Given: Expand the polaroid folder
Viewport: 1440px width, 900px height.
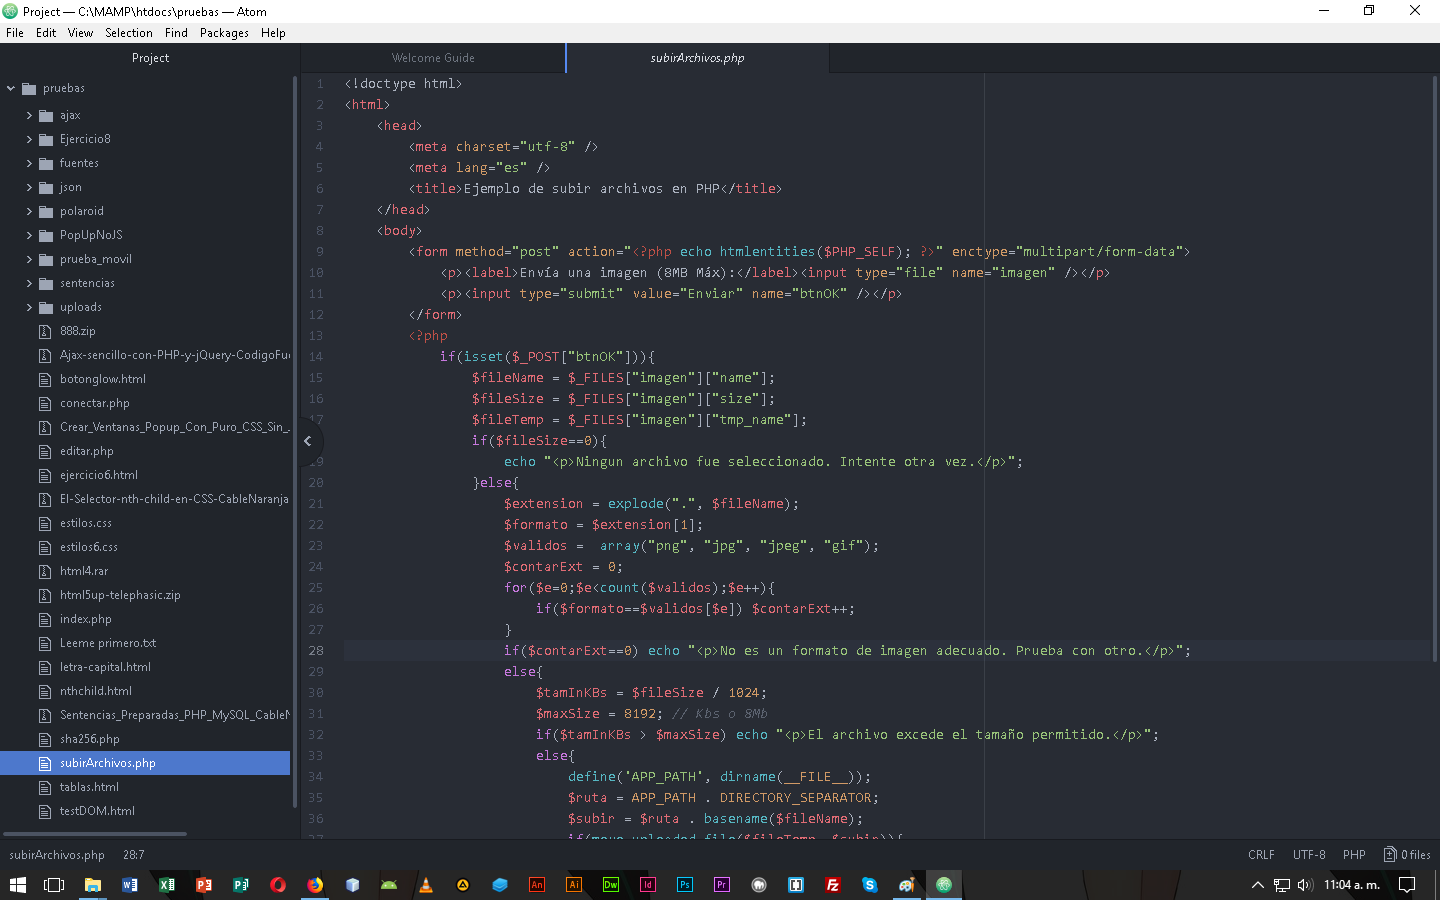Looking at the screenshot, I should click(29, 211).
